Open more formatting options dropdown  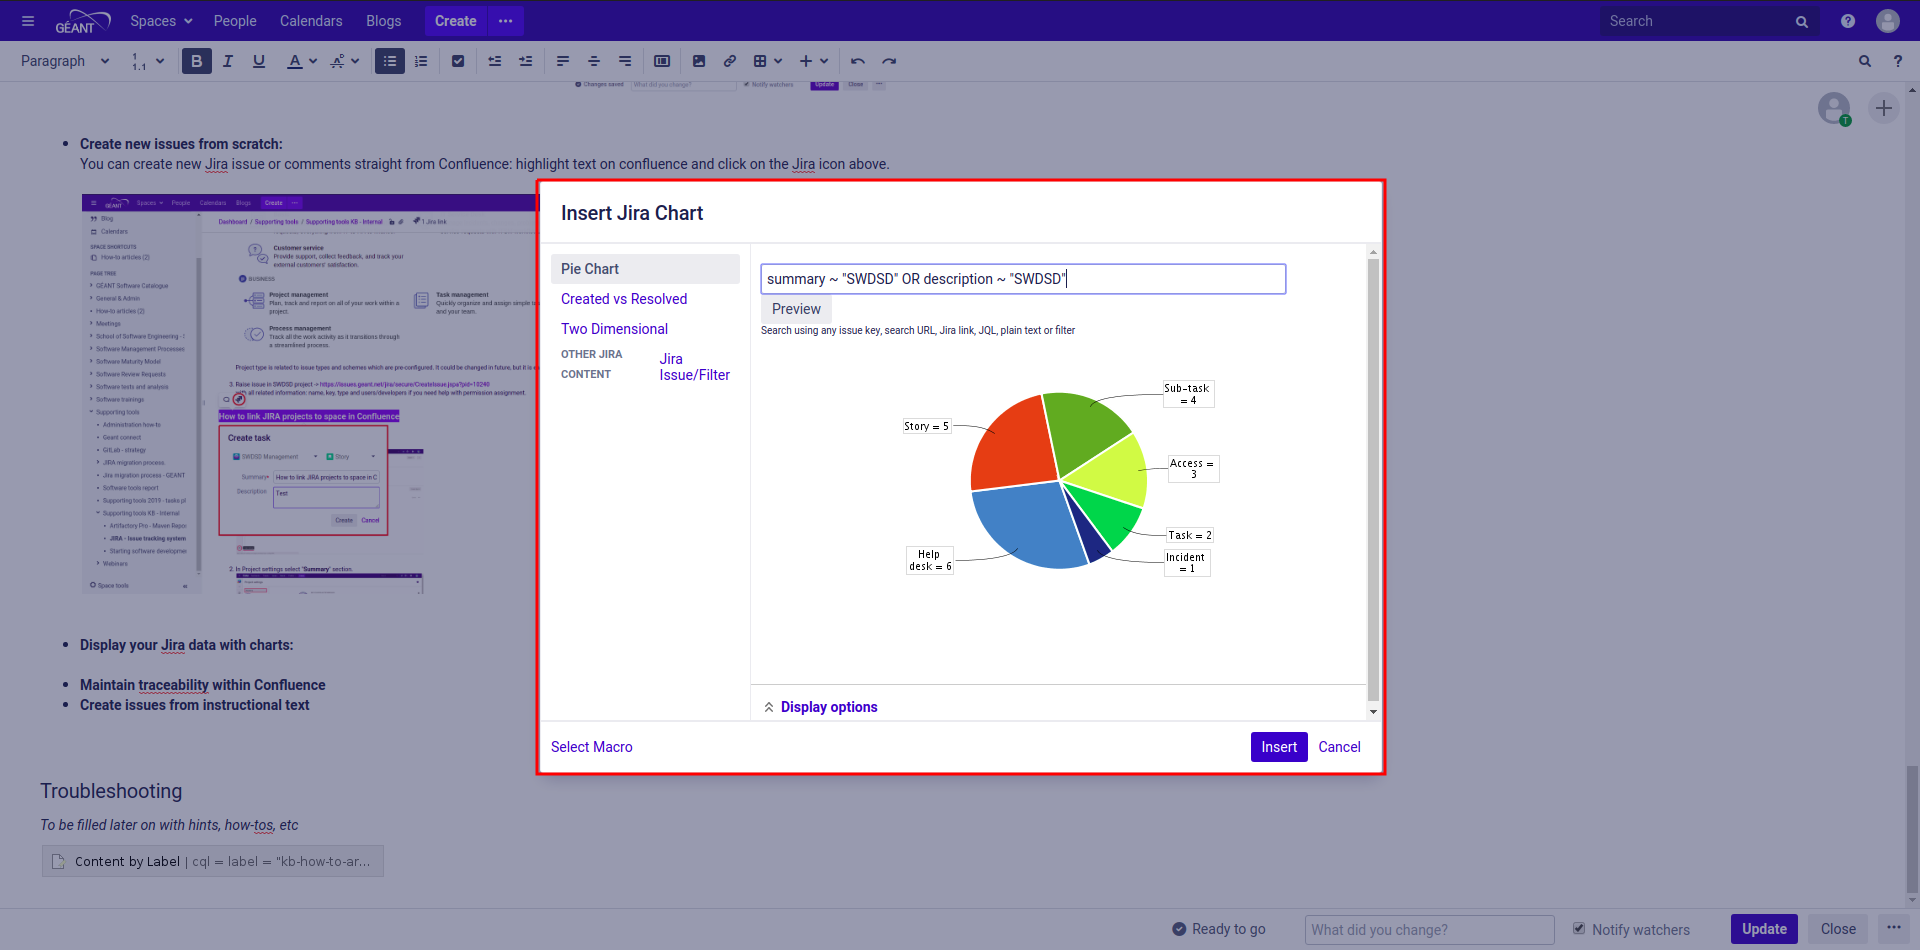344,61
